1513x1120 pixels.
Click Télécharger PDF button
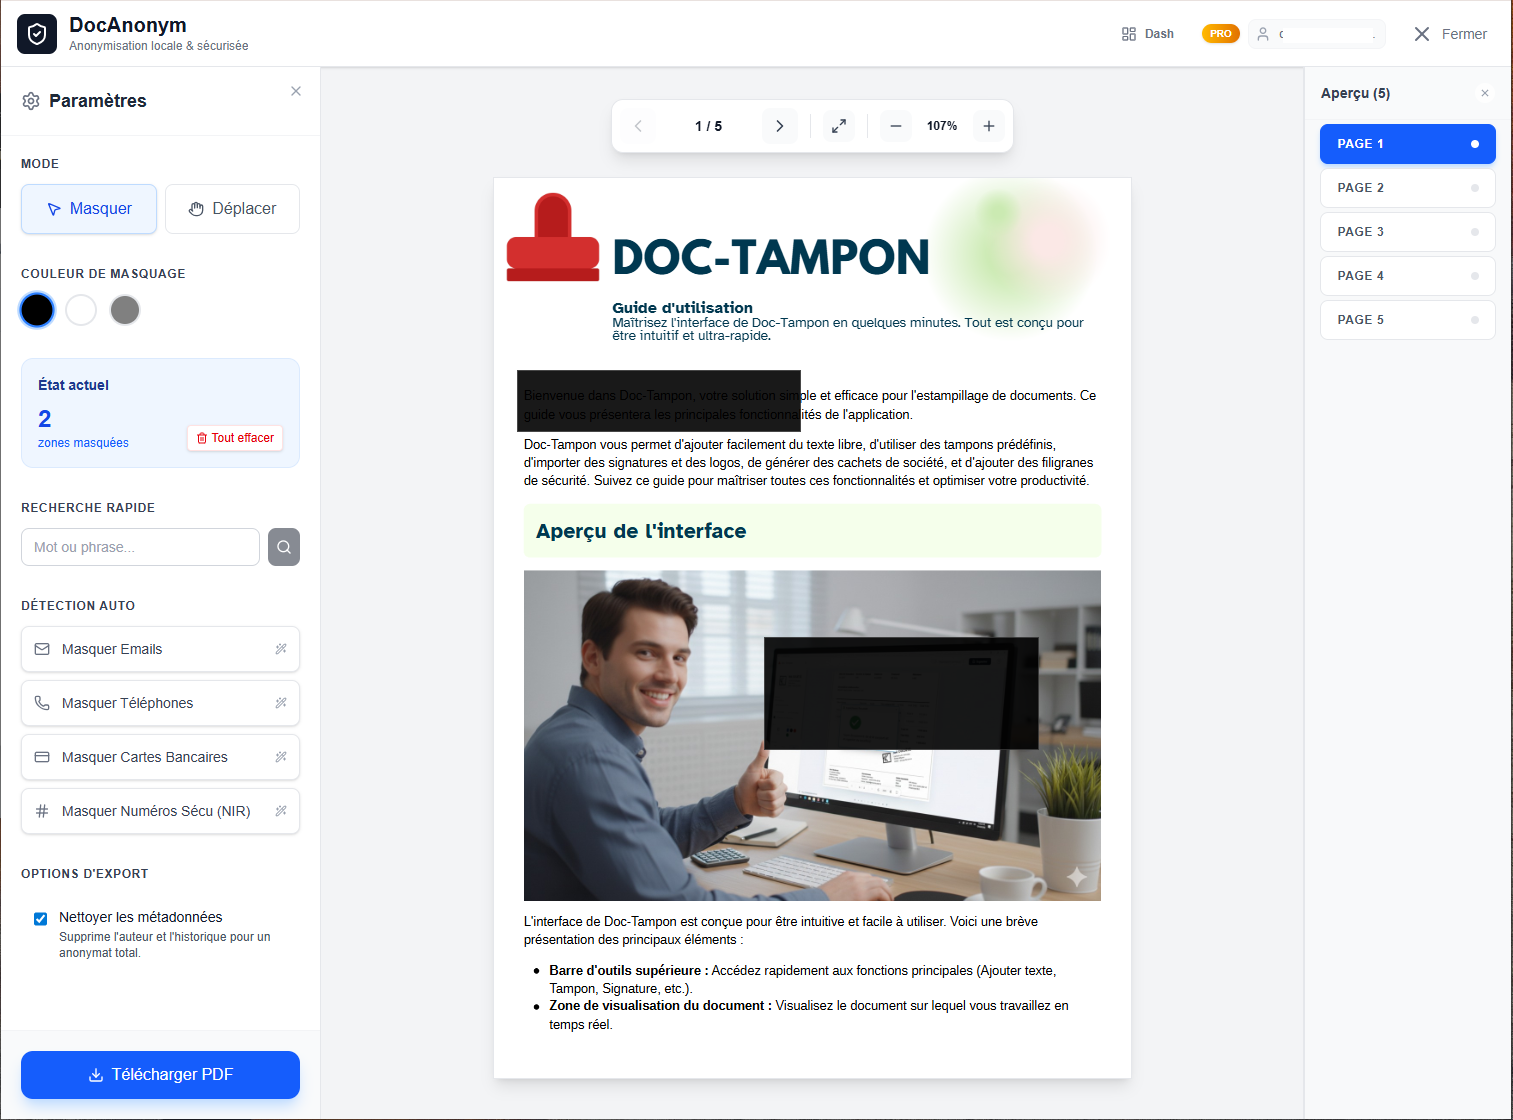[x=160, y=1075]
